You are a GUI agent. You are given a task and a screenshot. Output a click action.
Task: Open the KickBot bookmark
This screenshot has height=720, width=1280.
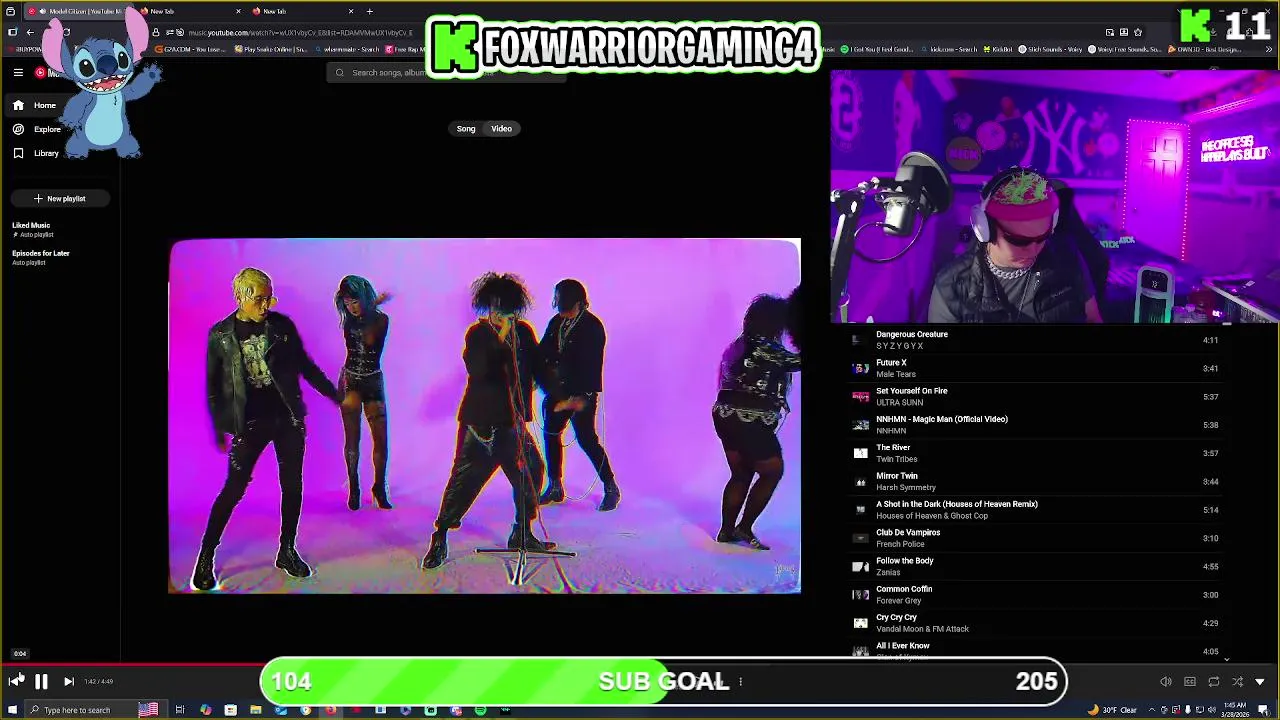[997, 48]
